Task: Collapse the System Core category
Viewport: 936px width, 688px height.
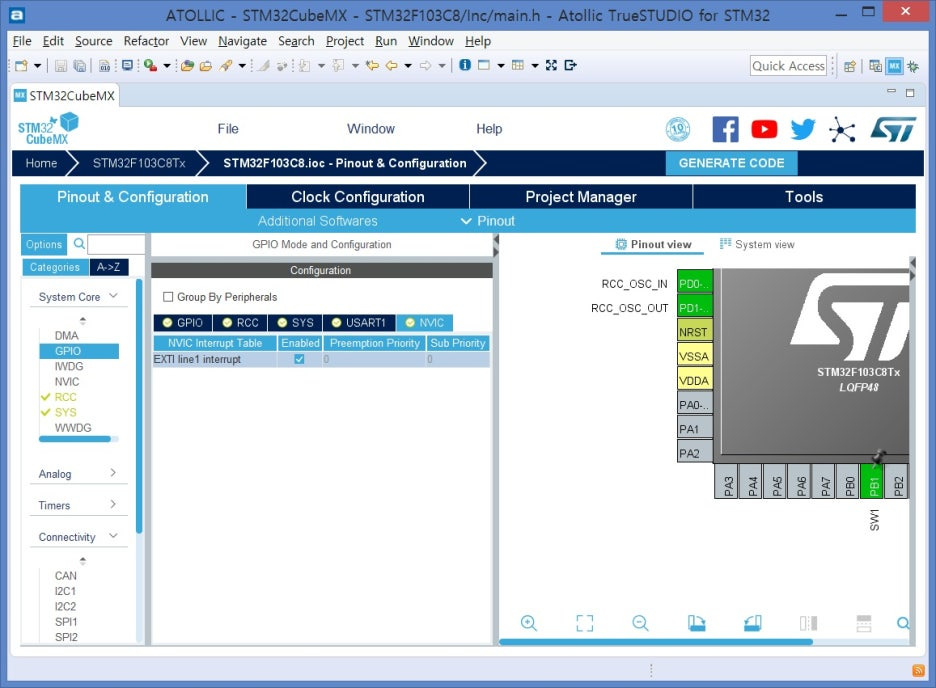Action: tap(113, 296)
